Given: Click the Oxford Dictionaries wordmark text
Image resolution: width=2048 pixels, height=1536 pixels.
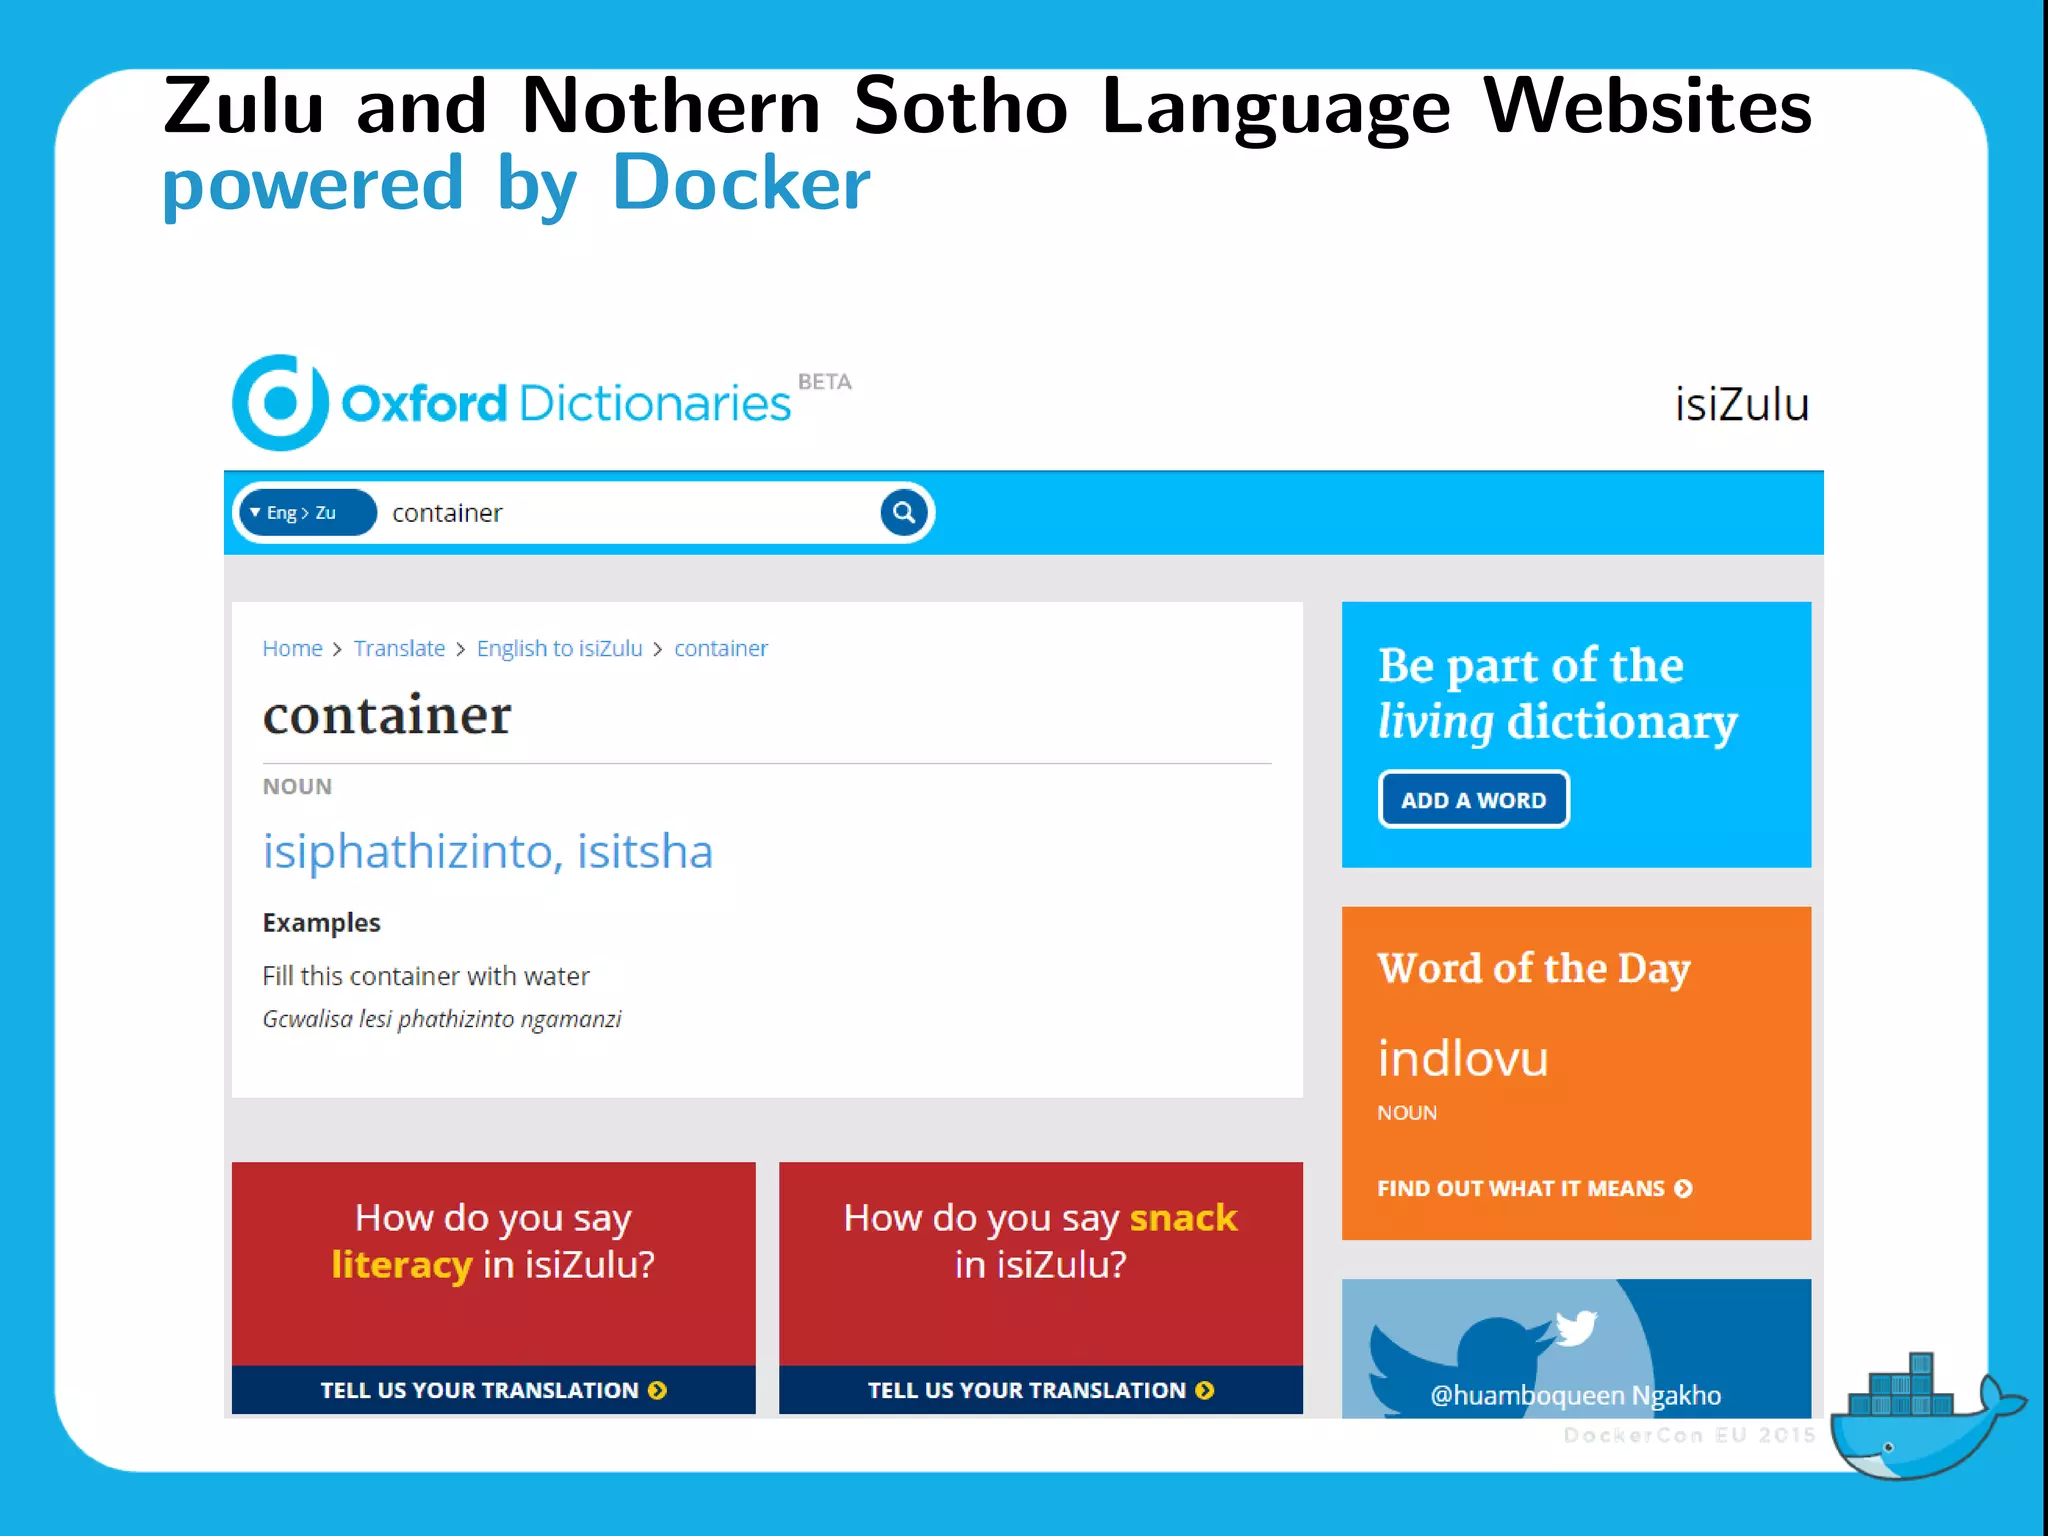Looking at the screenshot, I should 565,403.
